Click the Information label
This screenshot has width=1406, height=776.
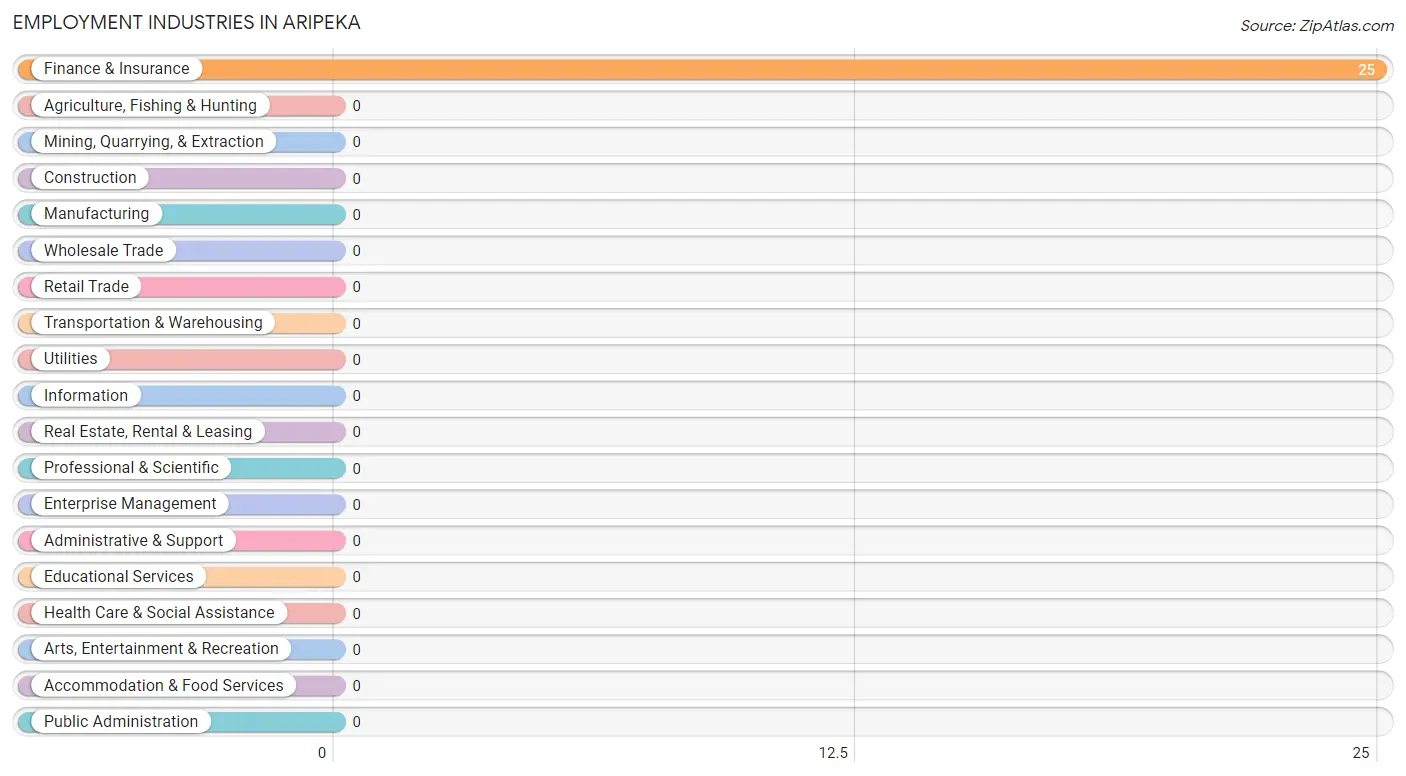point(86,395)
